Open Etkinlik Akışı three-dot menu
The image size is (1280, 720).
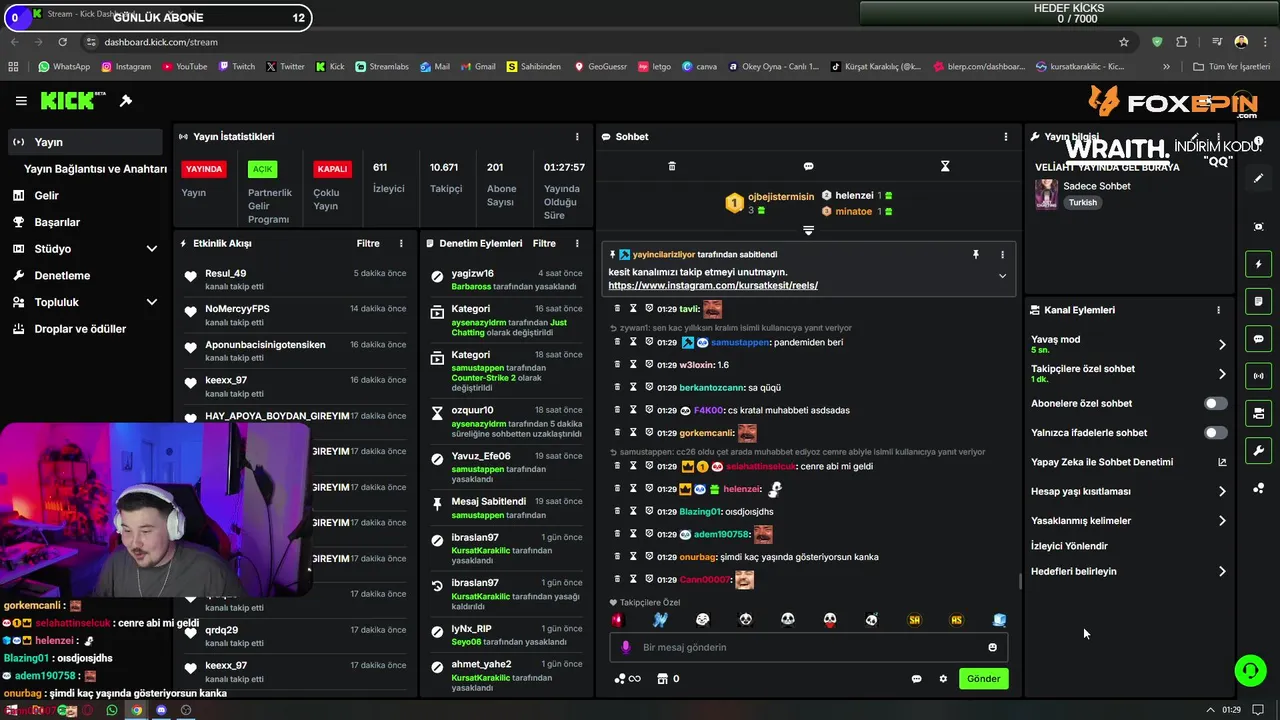[401, 243]
